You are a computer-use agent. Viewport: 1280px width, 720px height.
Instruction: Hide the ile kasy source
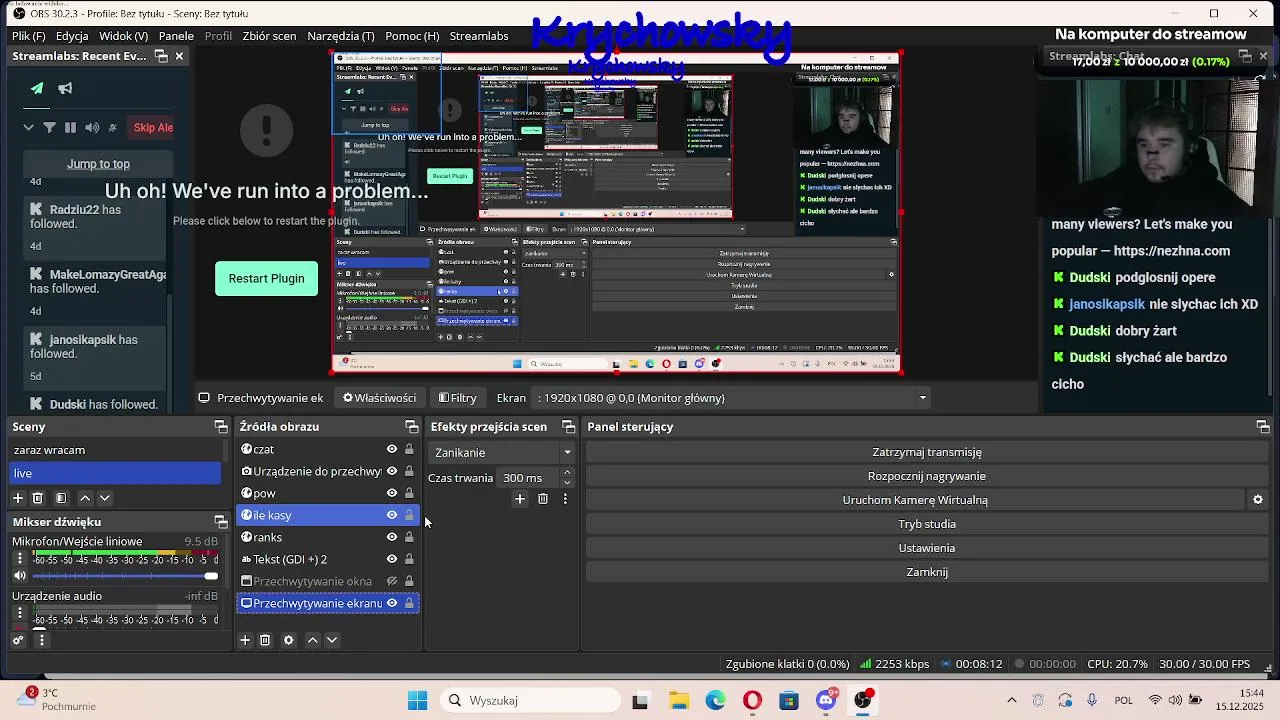(x=392, y=515)
